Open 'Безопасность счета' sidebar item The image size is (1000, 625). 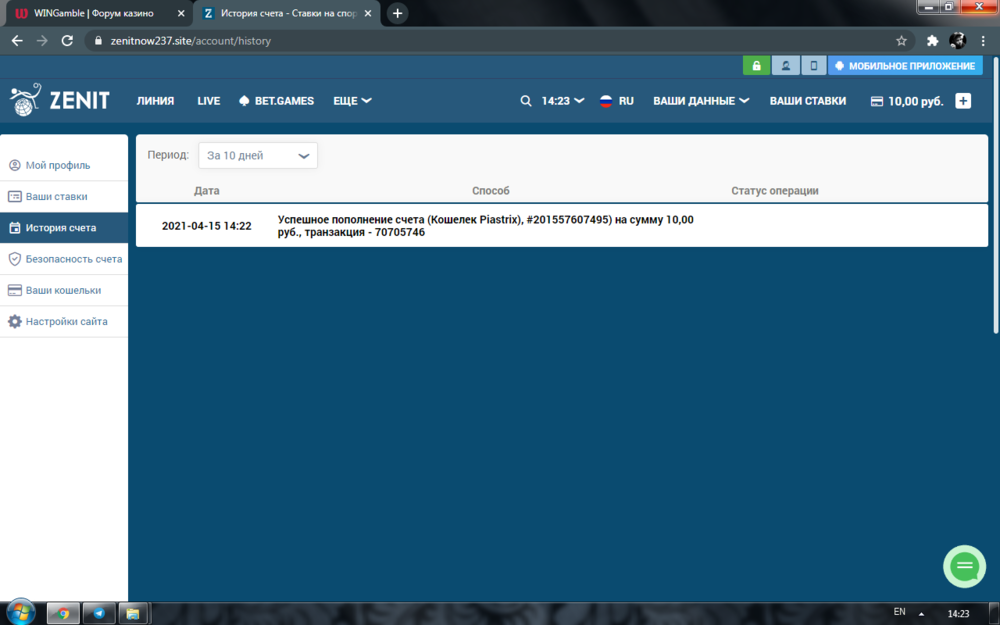[73, 259]
